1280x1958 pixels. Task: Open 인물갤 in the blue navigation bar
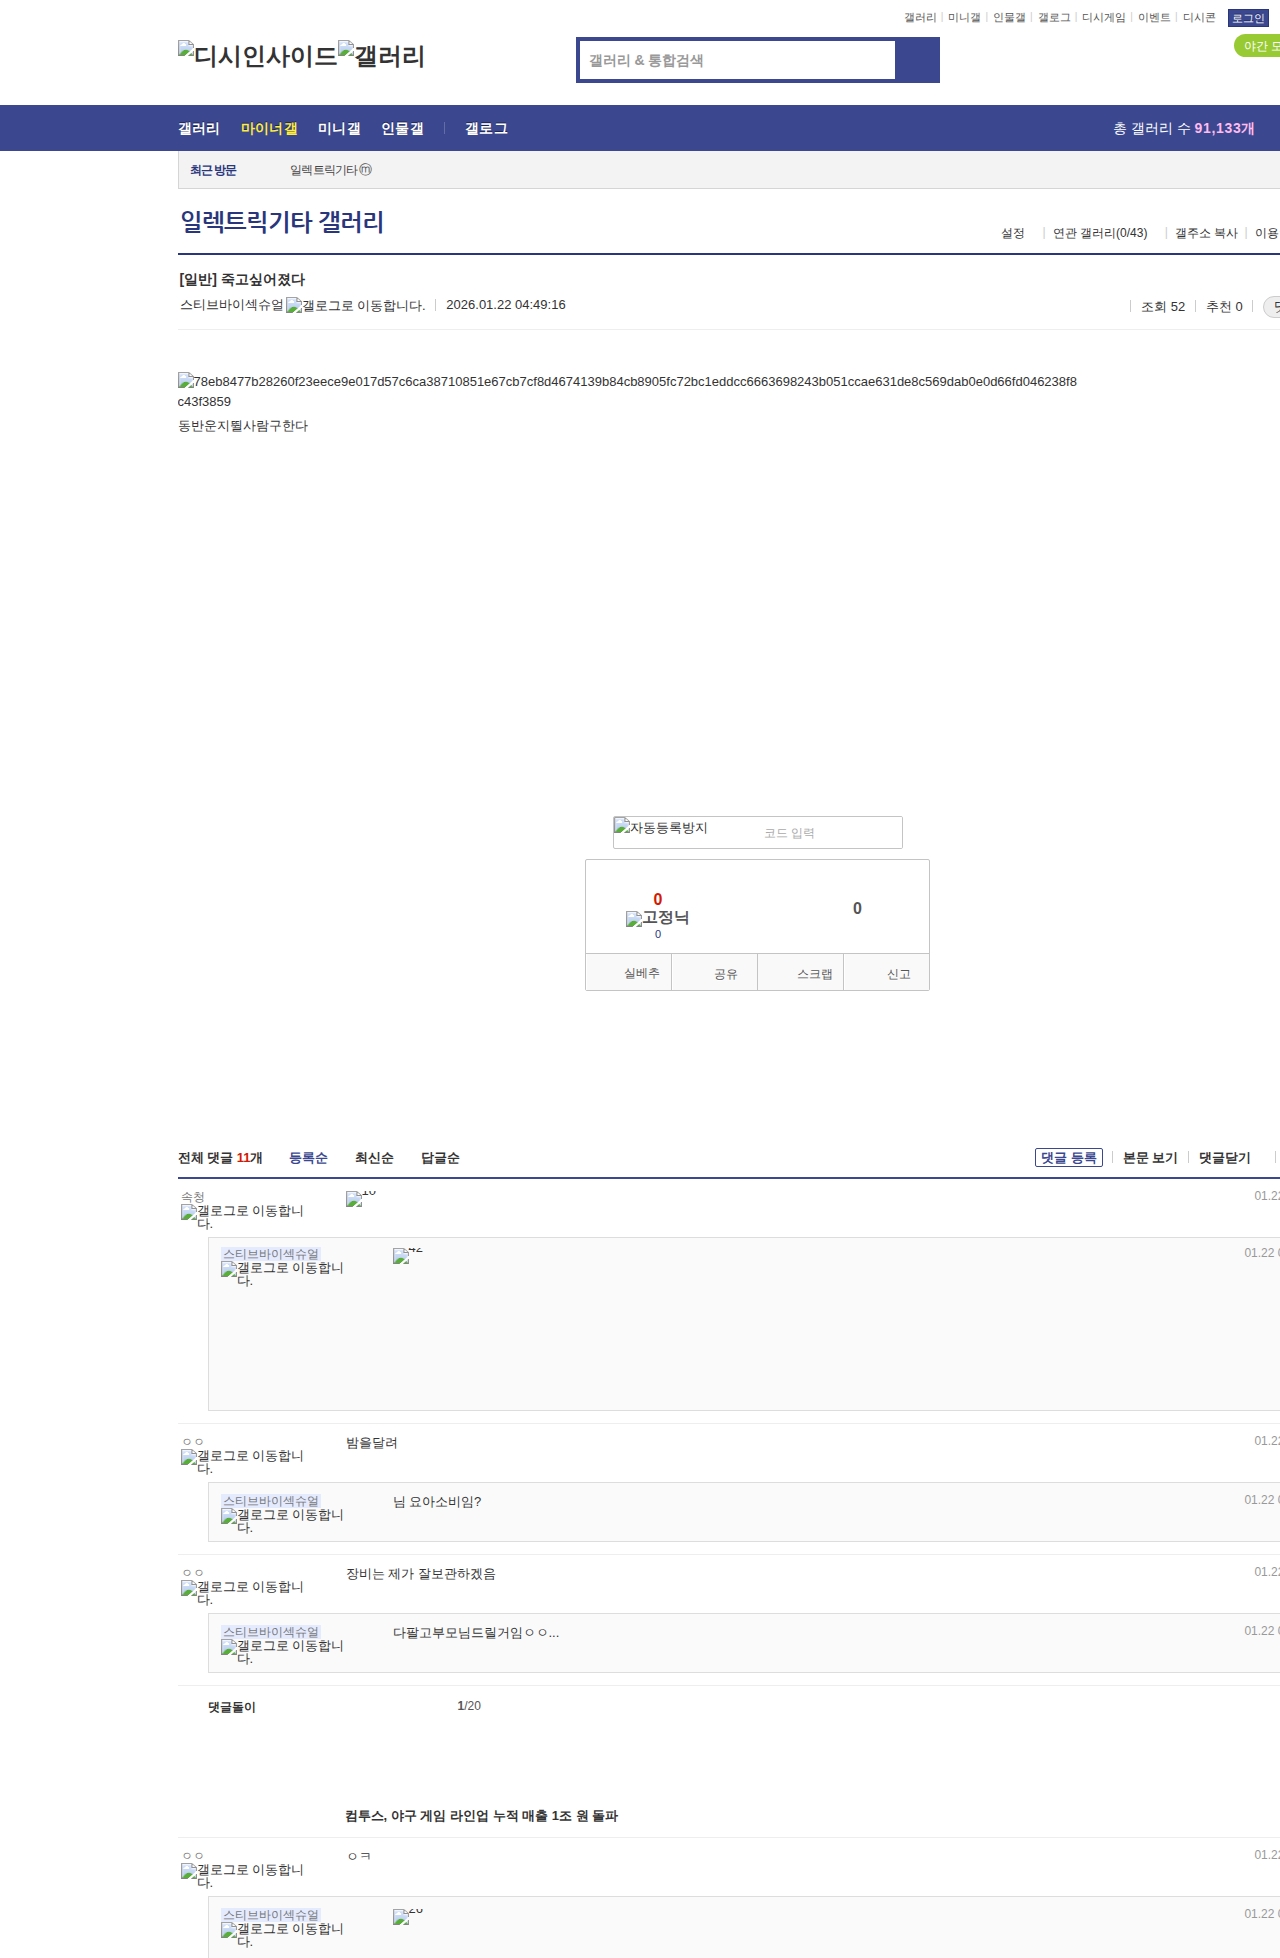click(x=402, y=128)
